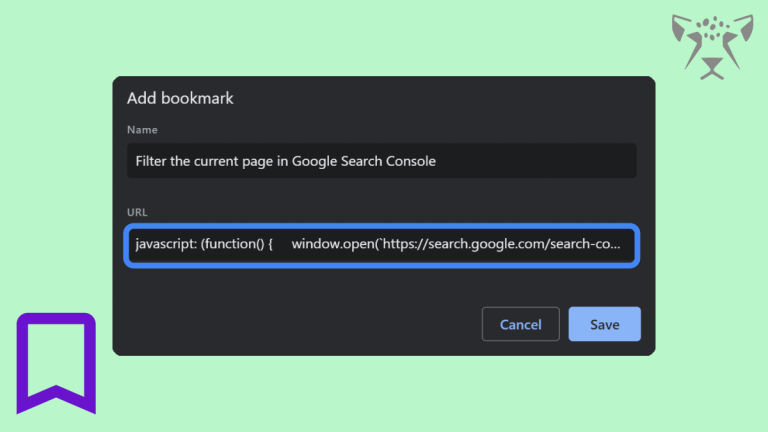The height and width of the screenshot is (432, 768).
Task: Click the 'Name' field label
Action: point(142,130)
